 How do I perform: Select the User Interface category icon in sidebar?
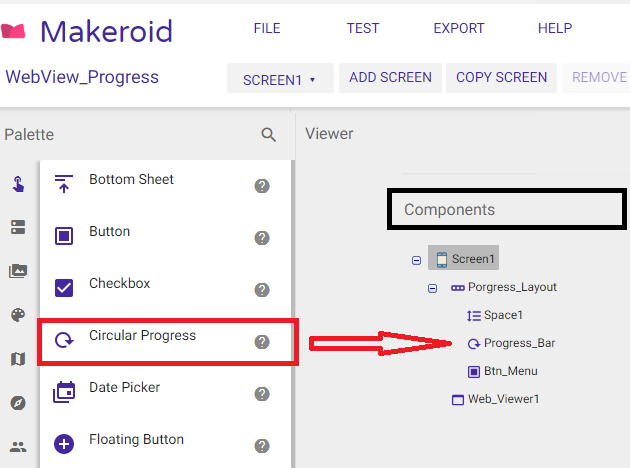[x=18, y=183]
